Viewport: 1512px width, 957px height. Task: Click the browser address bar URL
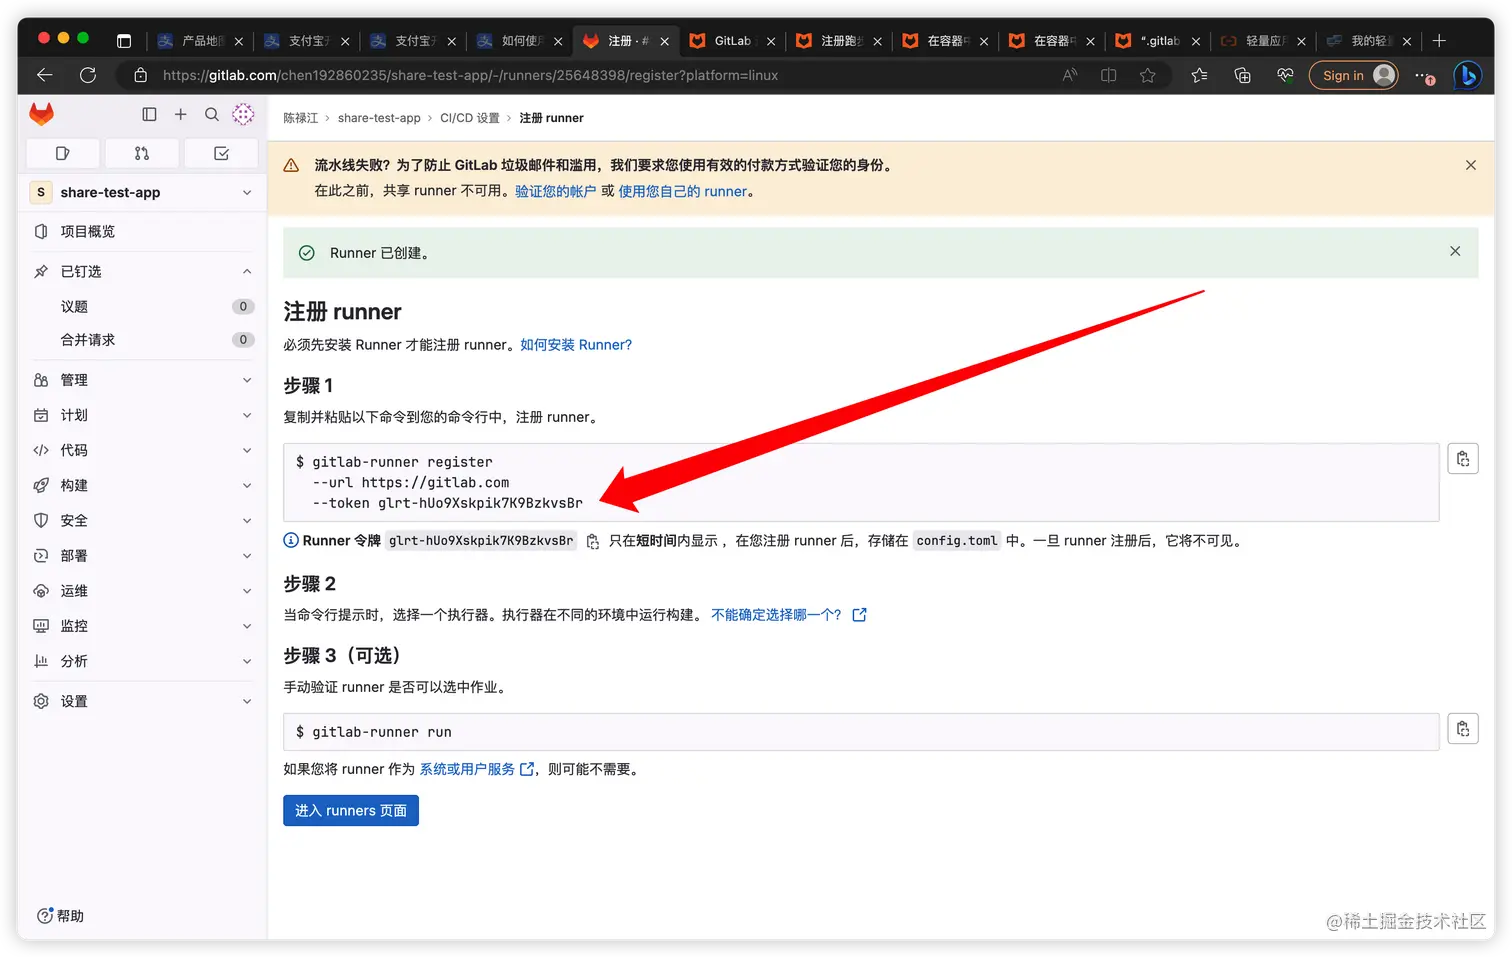[x=470, y=75]
